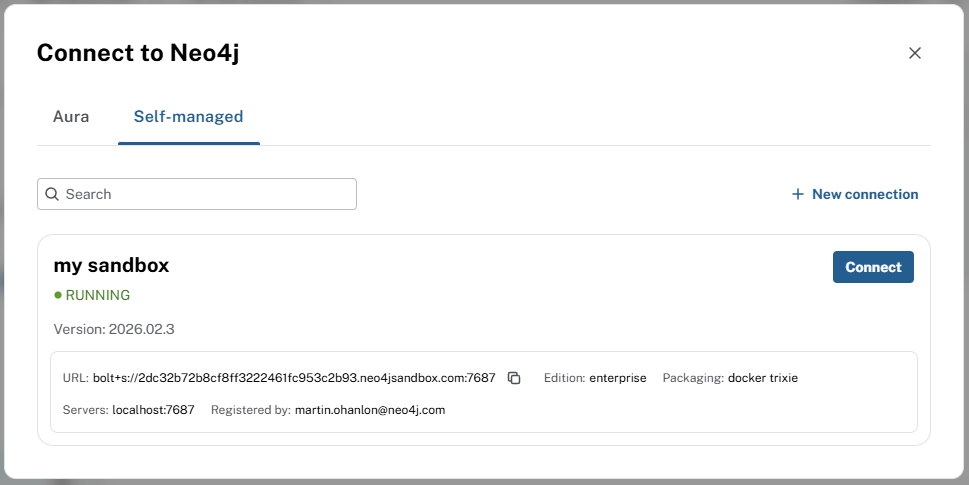969x485 pixels.
Task: Click the RUNNING status label
Action: click(98, 295)
